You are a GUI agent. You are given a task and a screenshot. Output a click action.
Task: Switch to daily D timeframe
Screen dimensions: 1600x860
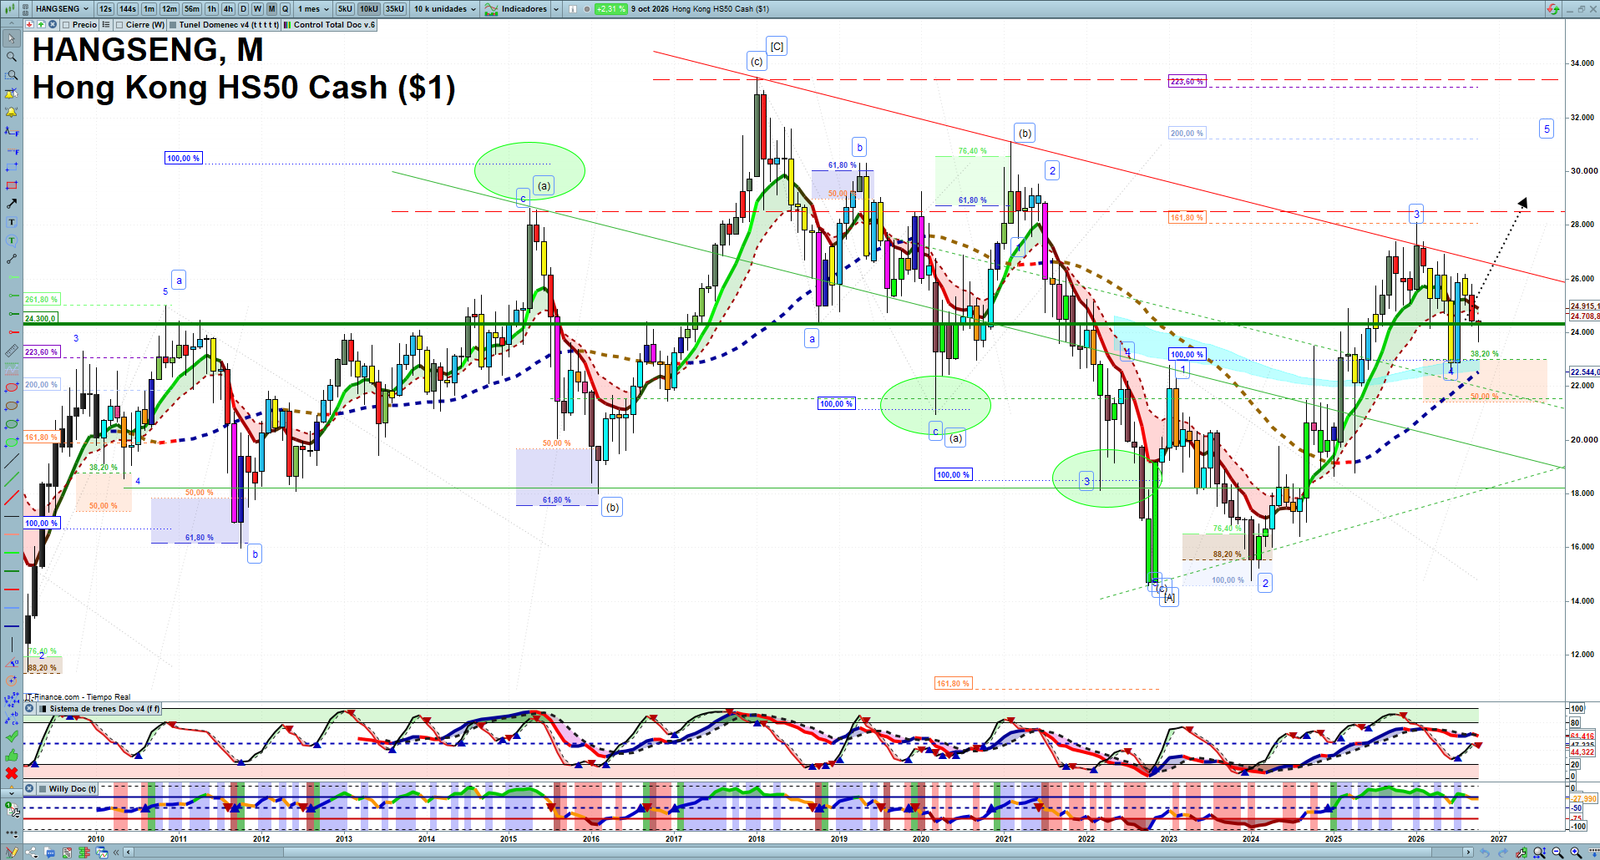pos(243,9)
